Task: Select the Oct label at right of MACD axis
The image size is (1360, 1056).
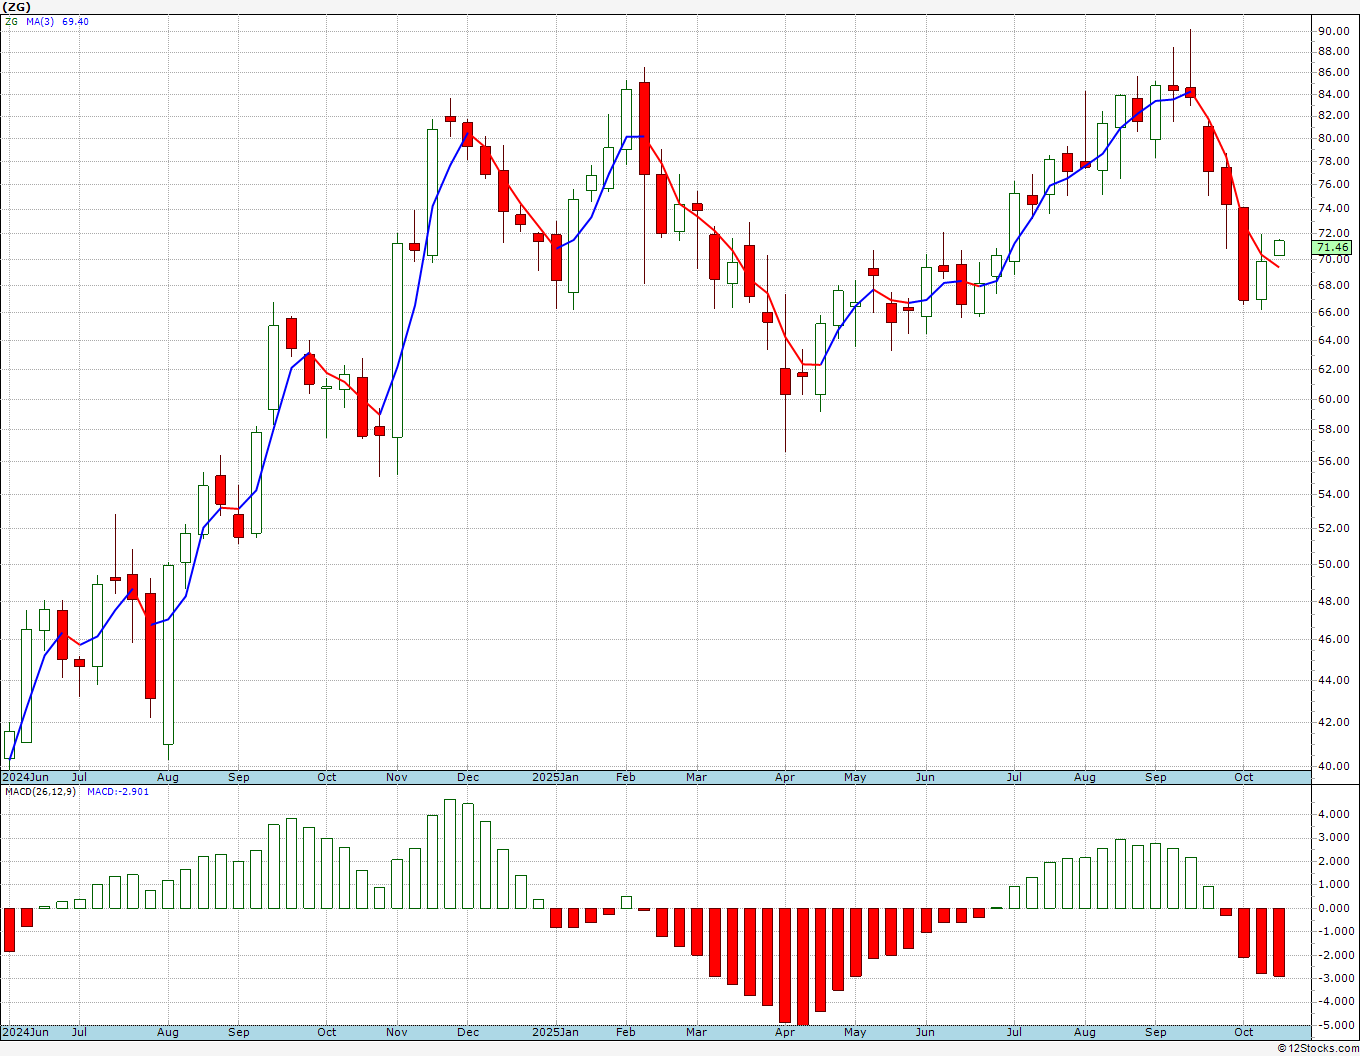Action: coord(1243,1032)
